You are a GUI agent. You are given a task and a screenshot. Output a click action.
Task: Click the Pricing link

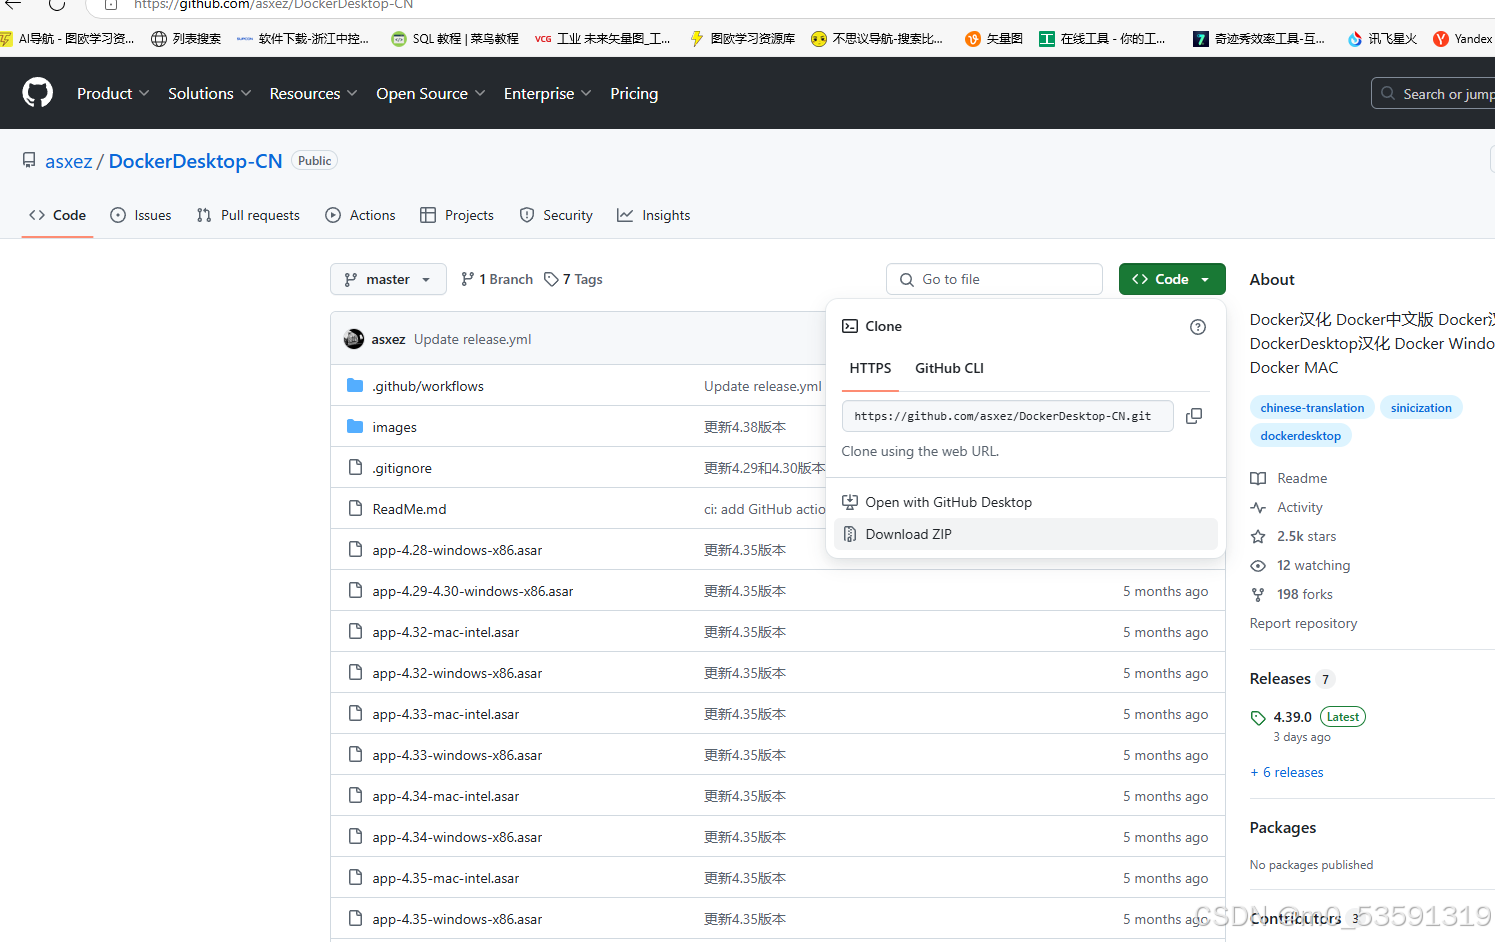click(x=634, y=93)
